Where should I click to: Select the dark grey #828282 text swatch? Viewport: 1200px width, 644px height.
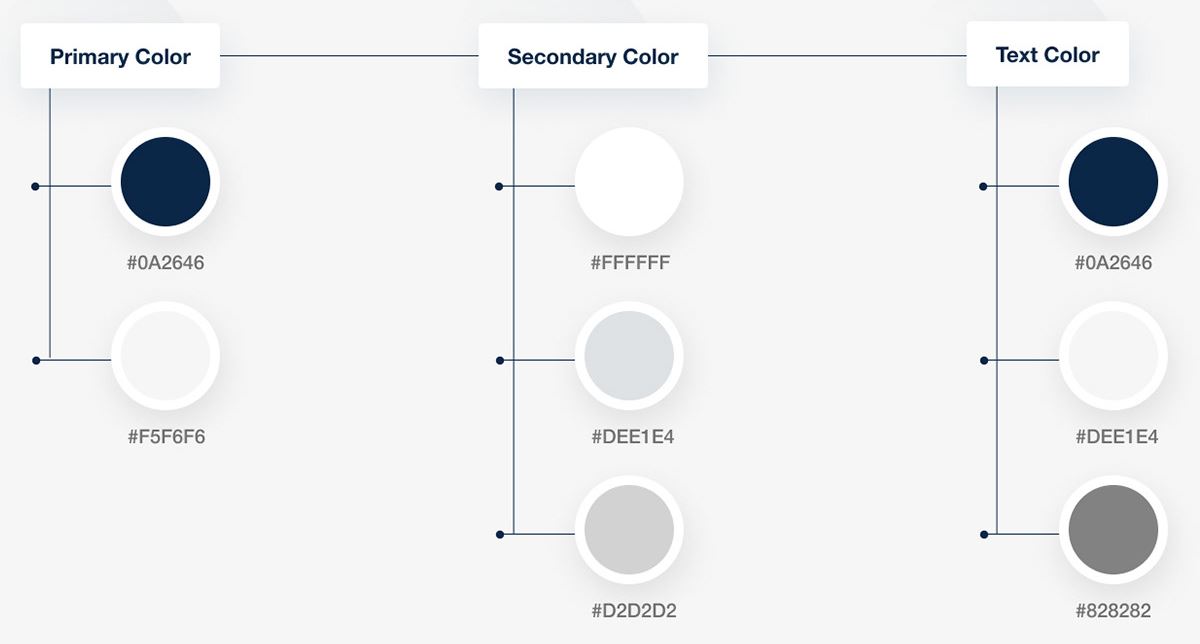(x=1113, y=530)
